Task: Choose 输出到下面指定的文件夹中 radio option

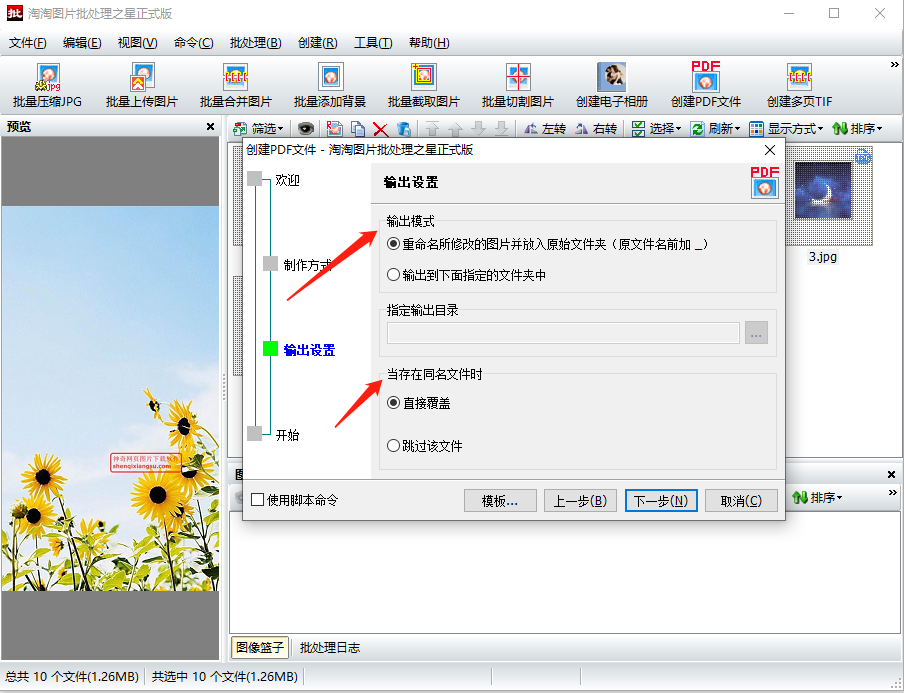Action: click(x=394, y=274)
